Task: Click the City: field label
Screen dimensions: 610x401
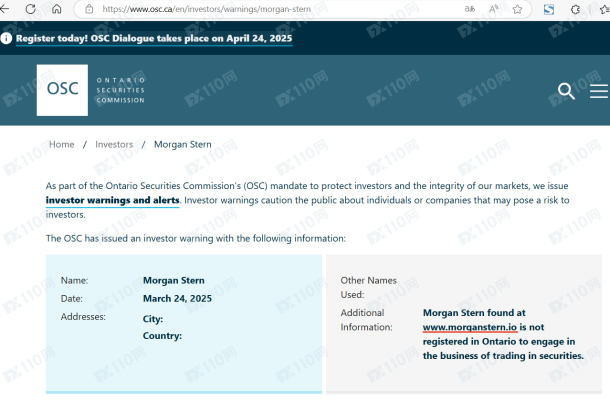Action: tap(153, 319)
